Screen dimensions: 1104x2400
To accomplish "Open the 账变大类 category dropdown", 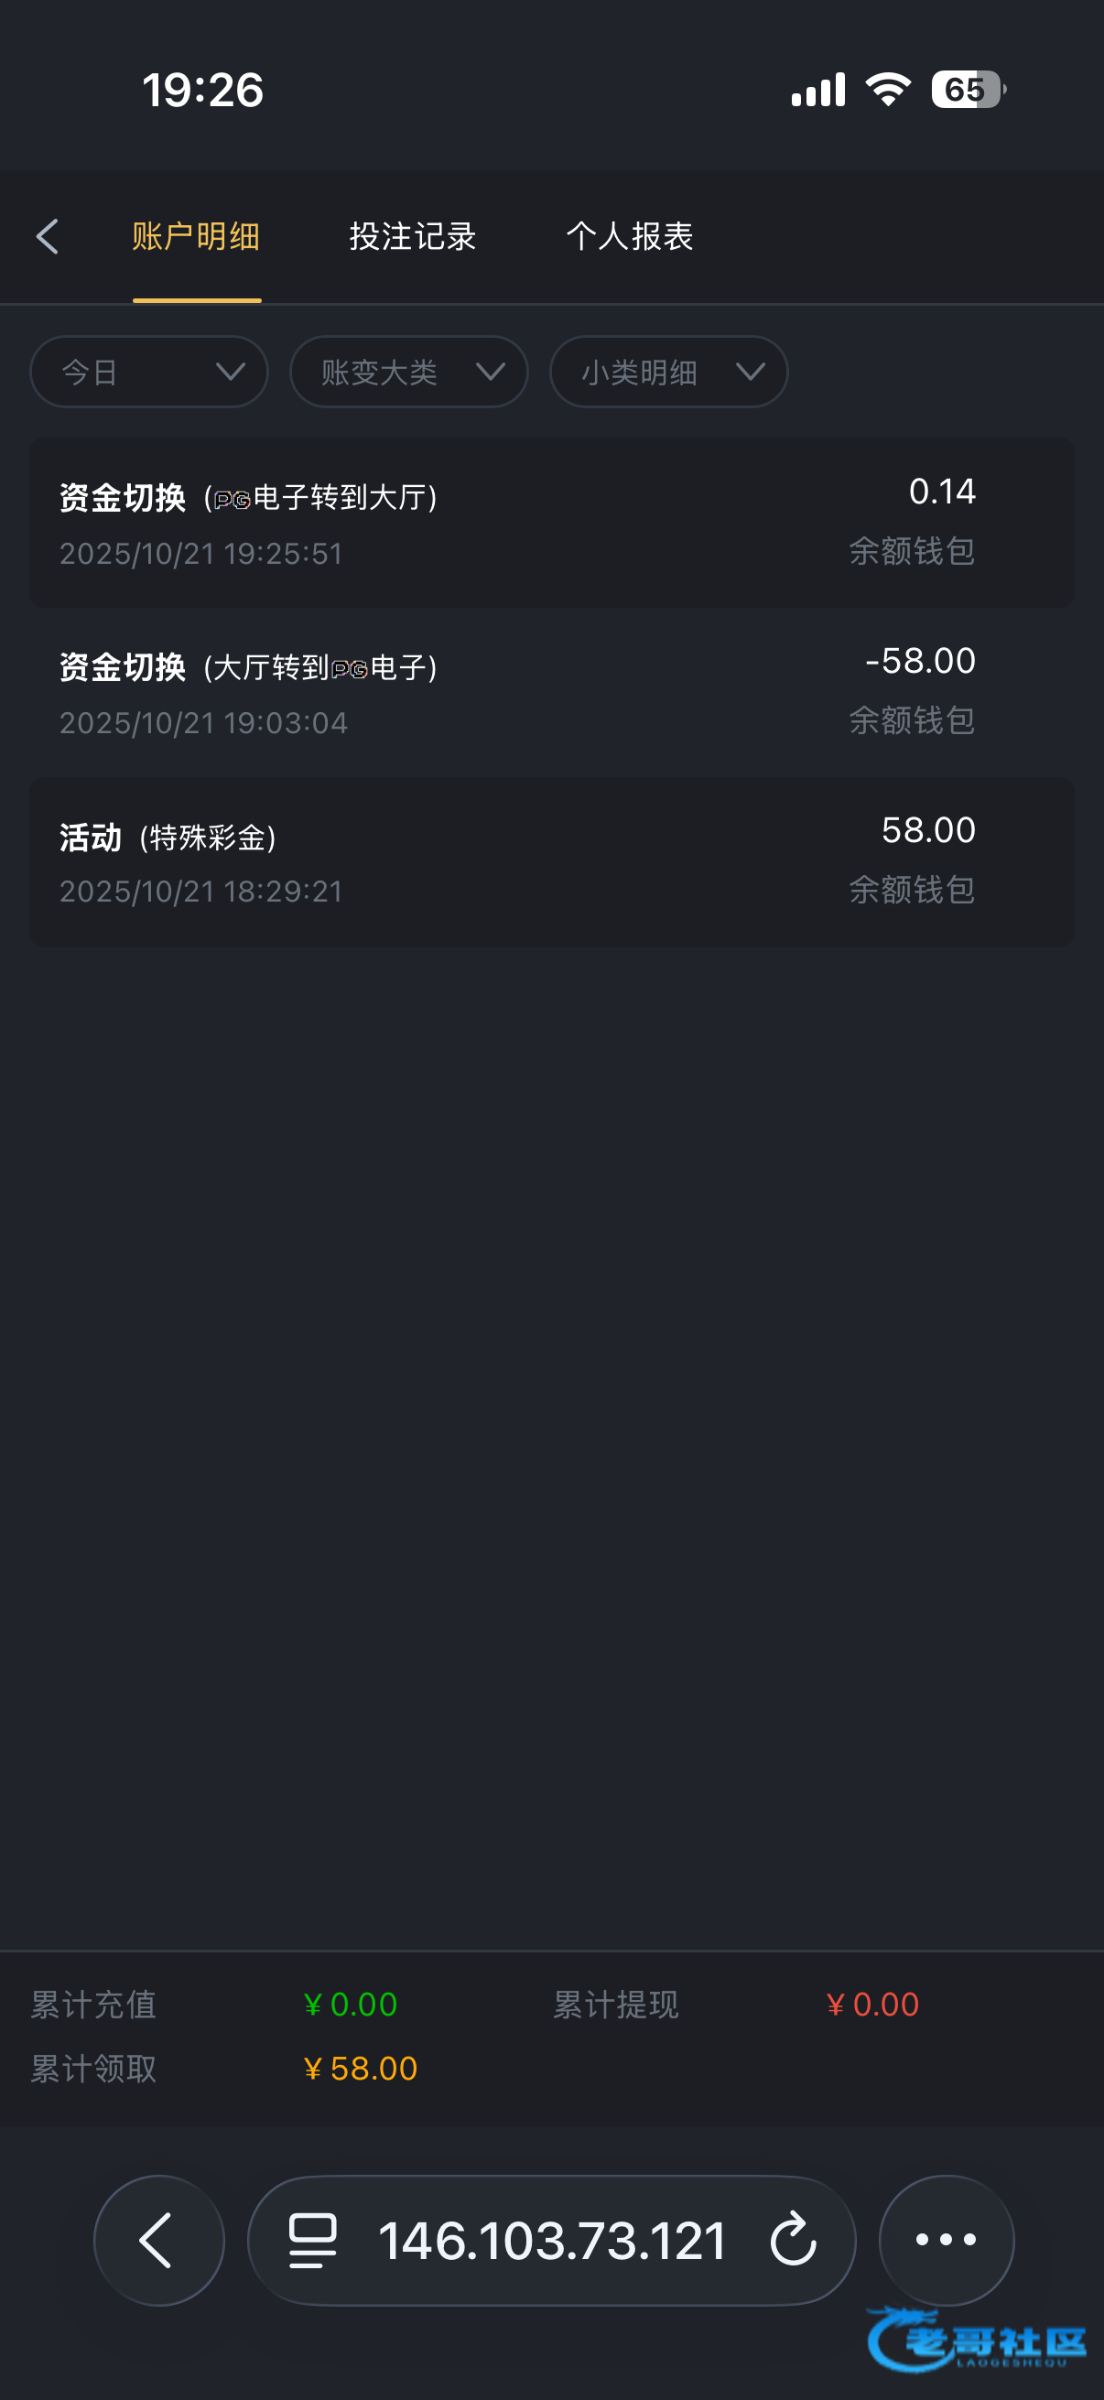I will pyautogui.click(x=409, y=372).
